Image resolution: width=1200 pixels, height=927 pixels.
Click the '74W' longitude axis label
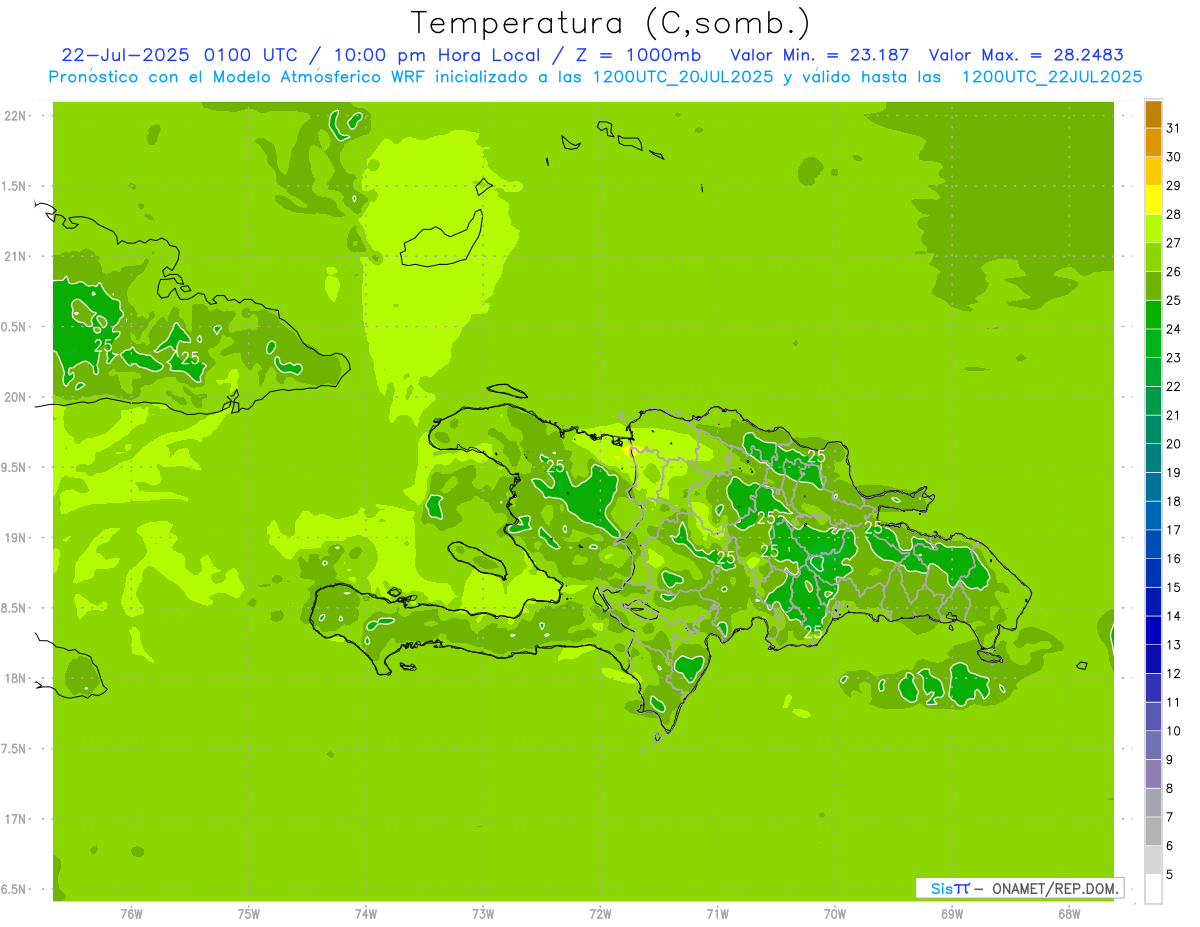click(365, 914)
